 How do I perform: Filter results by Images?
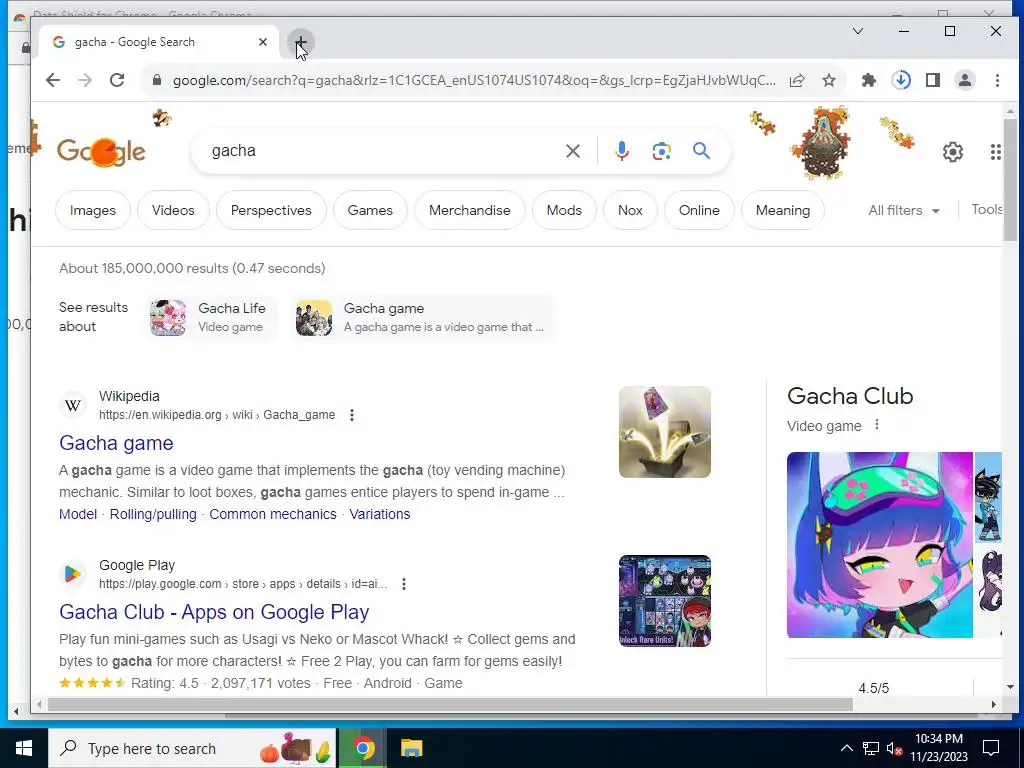[x=93, y=210]
